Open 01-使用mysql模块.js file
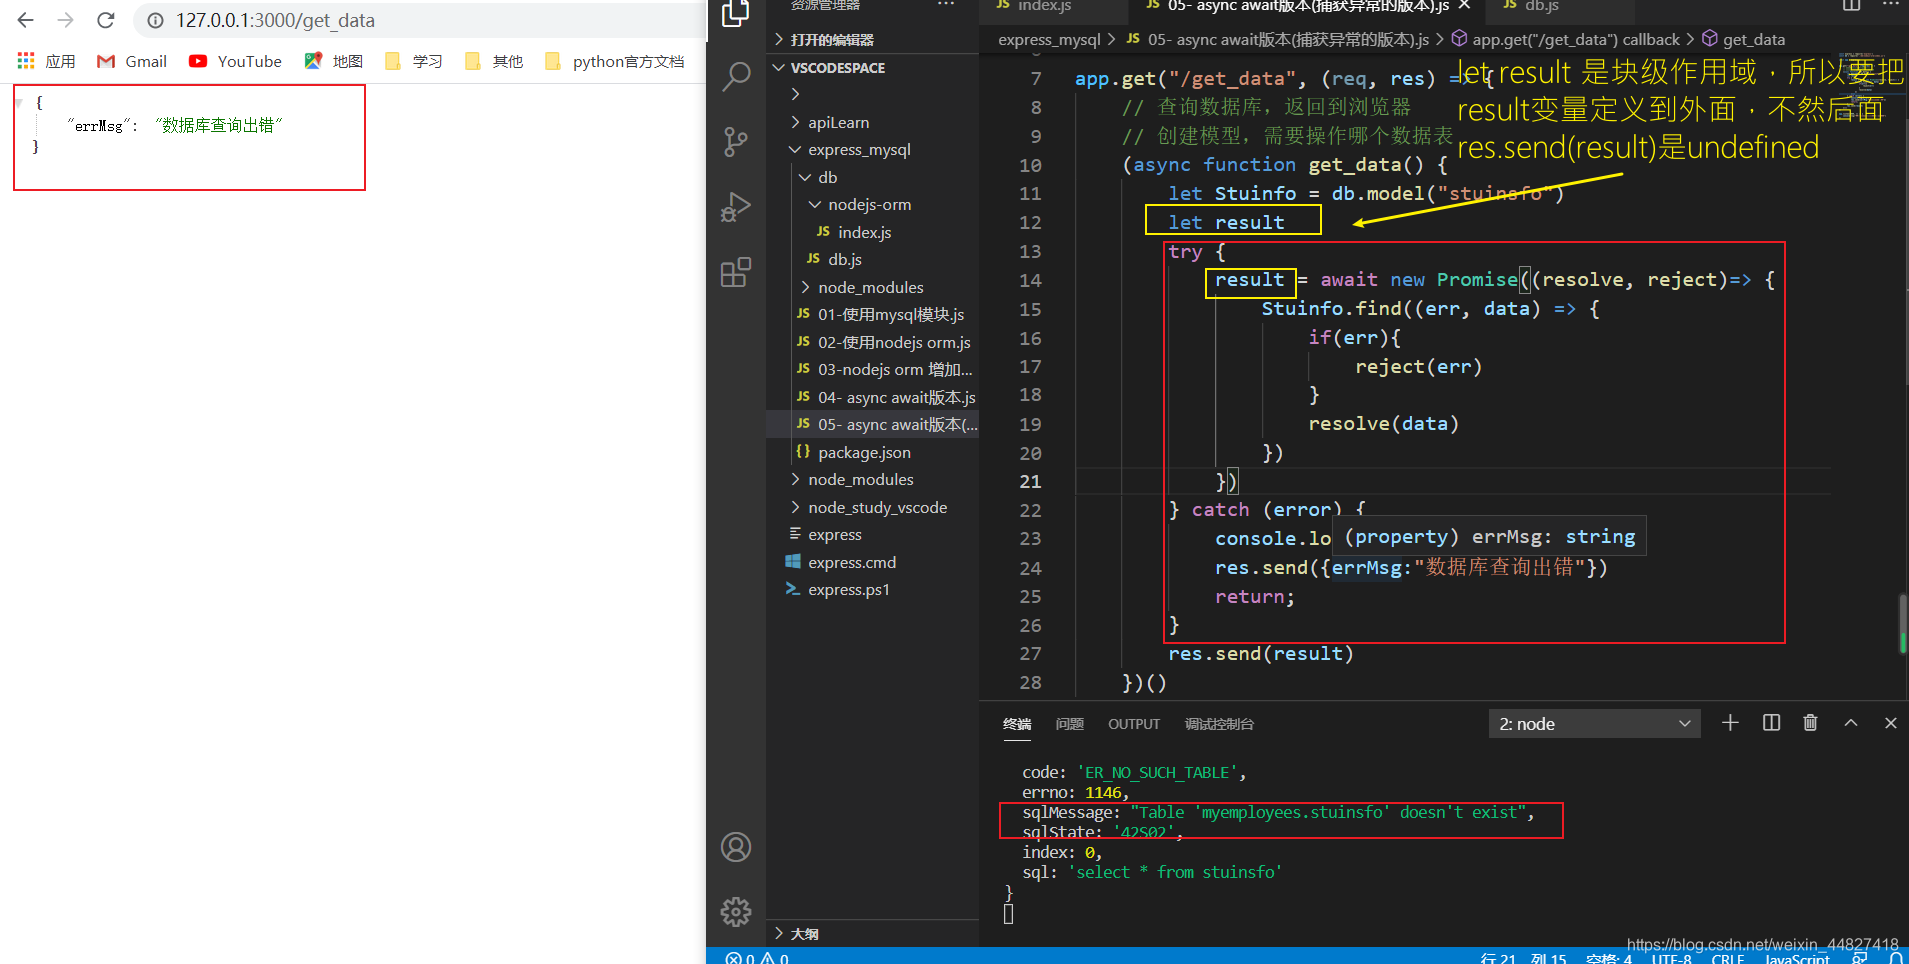The height and width of the screenshot is (964, 1909). tap(872, 314)
